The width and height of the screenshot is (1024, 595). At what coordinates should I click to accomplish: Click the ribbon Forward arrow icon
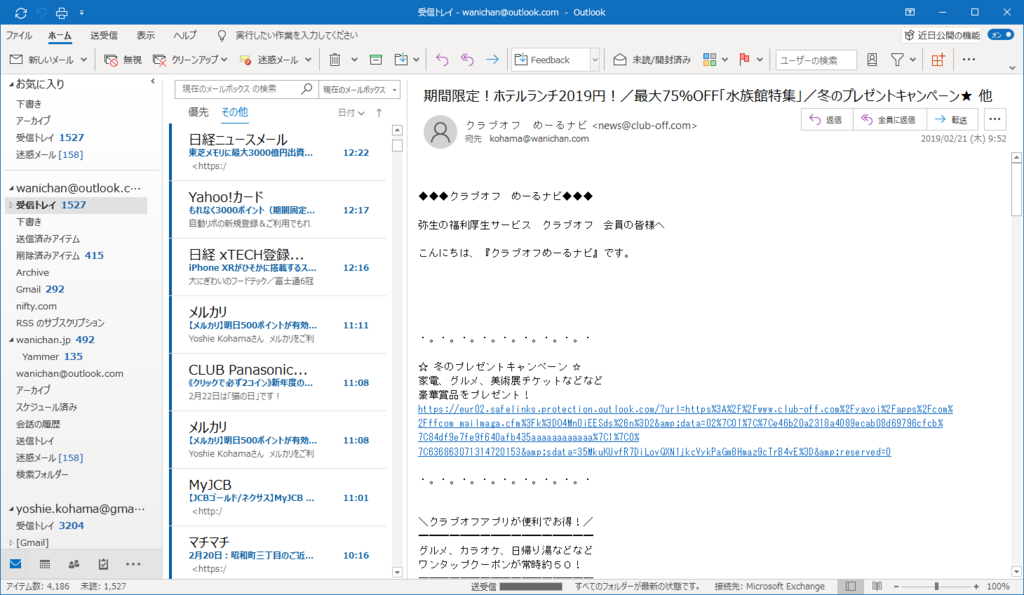tap(492, 59)
